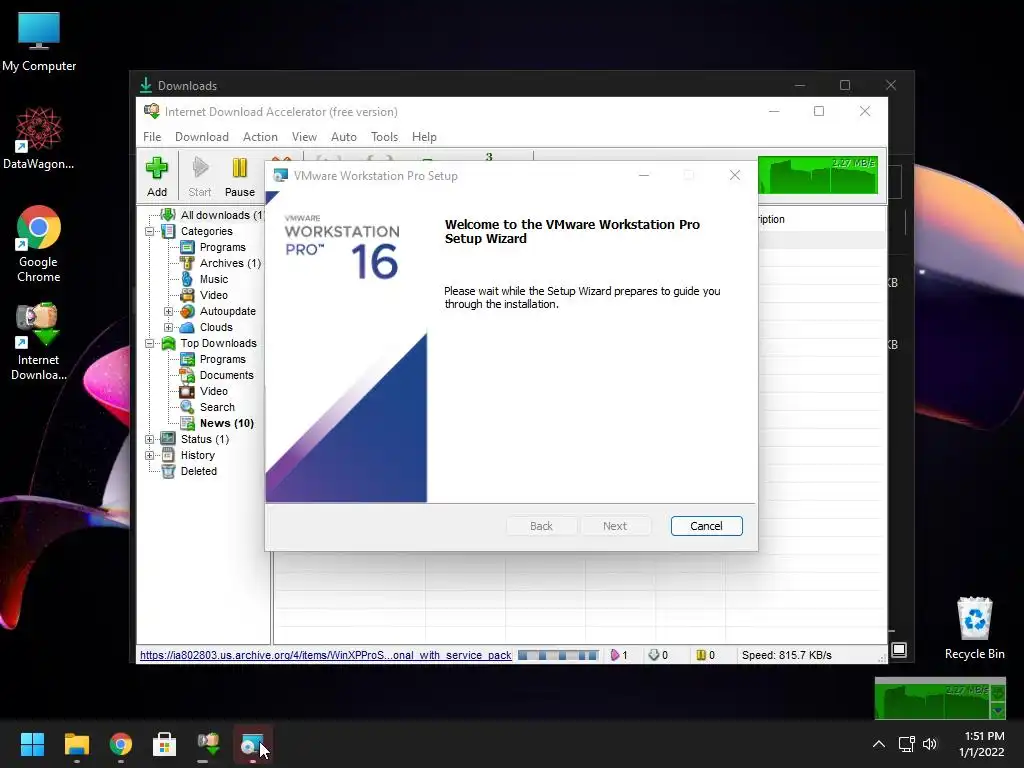Select the Video icon under Top Downloads
Viewport: 1024px width, 768px height.
point(187,391)
